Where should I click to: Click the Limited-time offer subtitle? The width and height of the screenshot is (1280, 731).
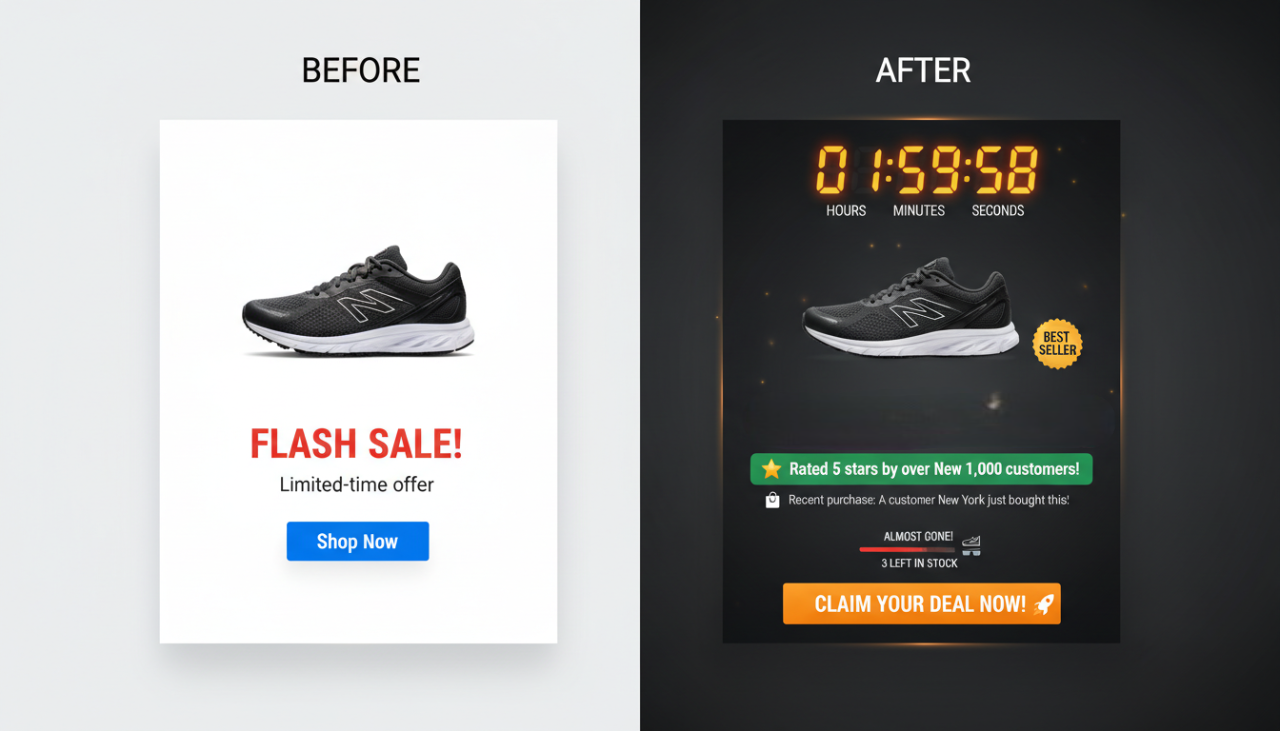357,484
